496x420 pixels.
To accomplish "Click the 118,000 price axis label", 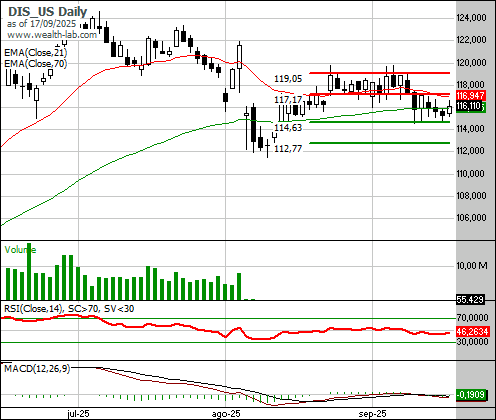I will [471, 85].
